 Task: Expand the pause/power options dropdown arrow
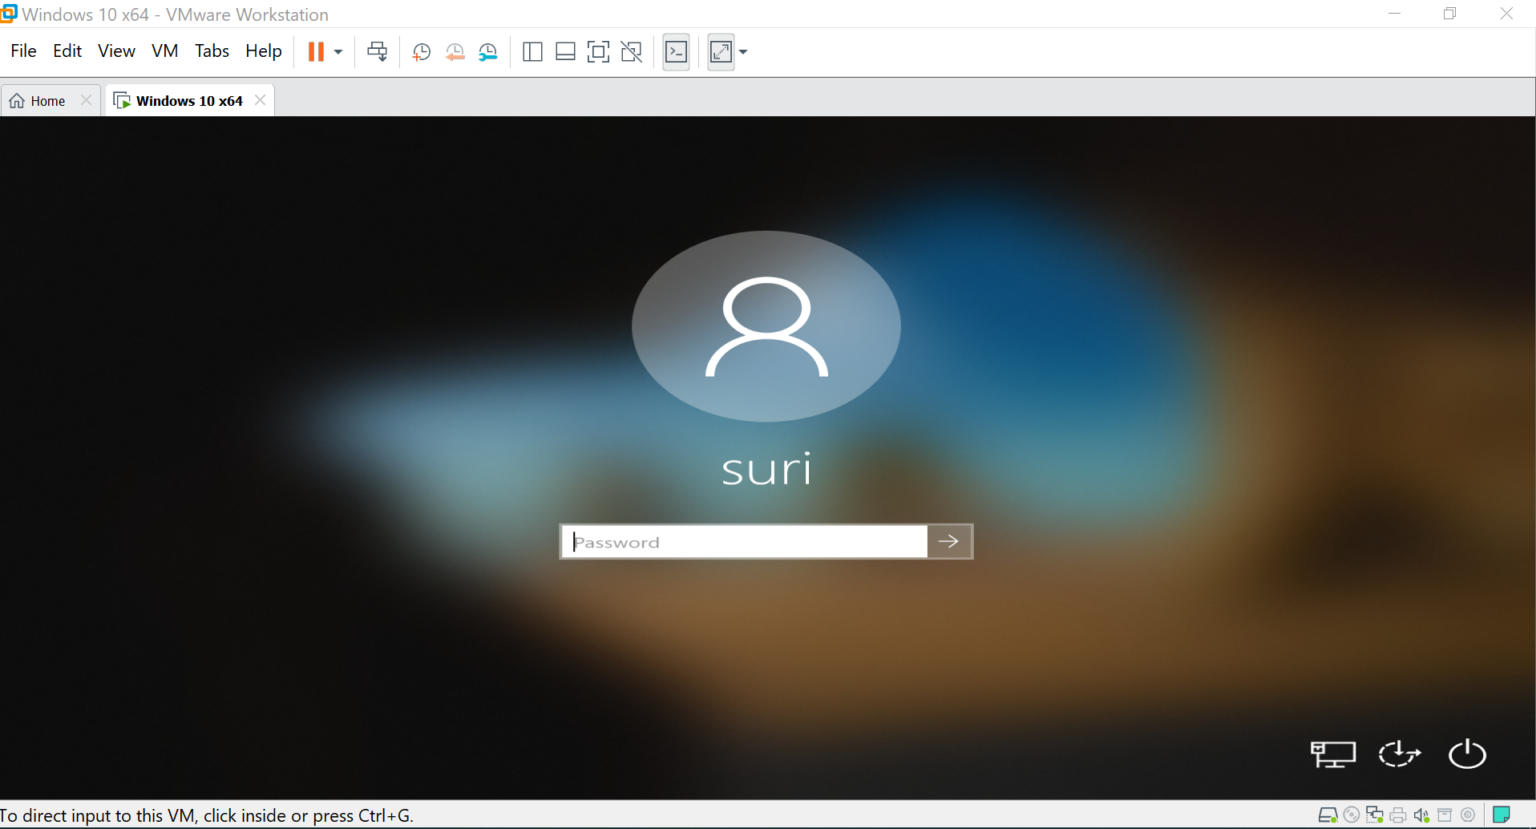339,52
